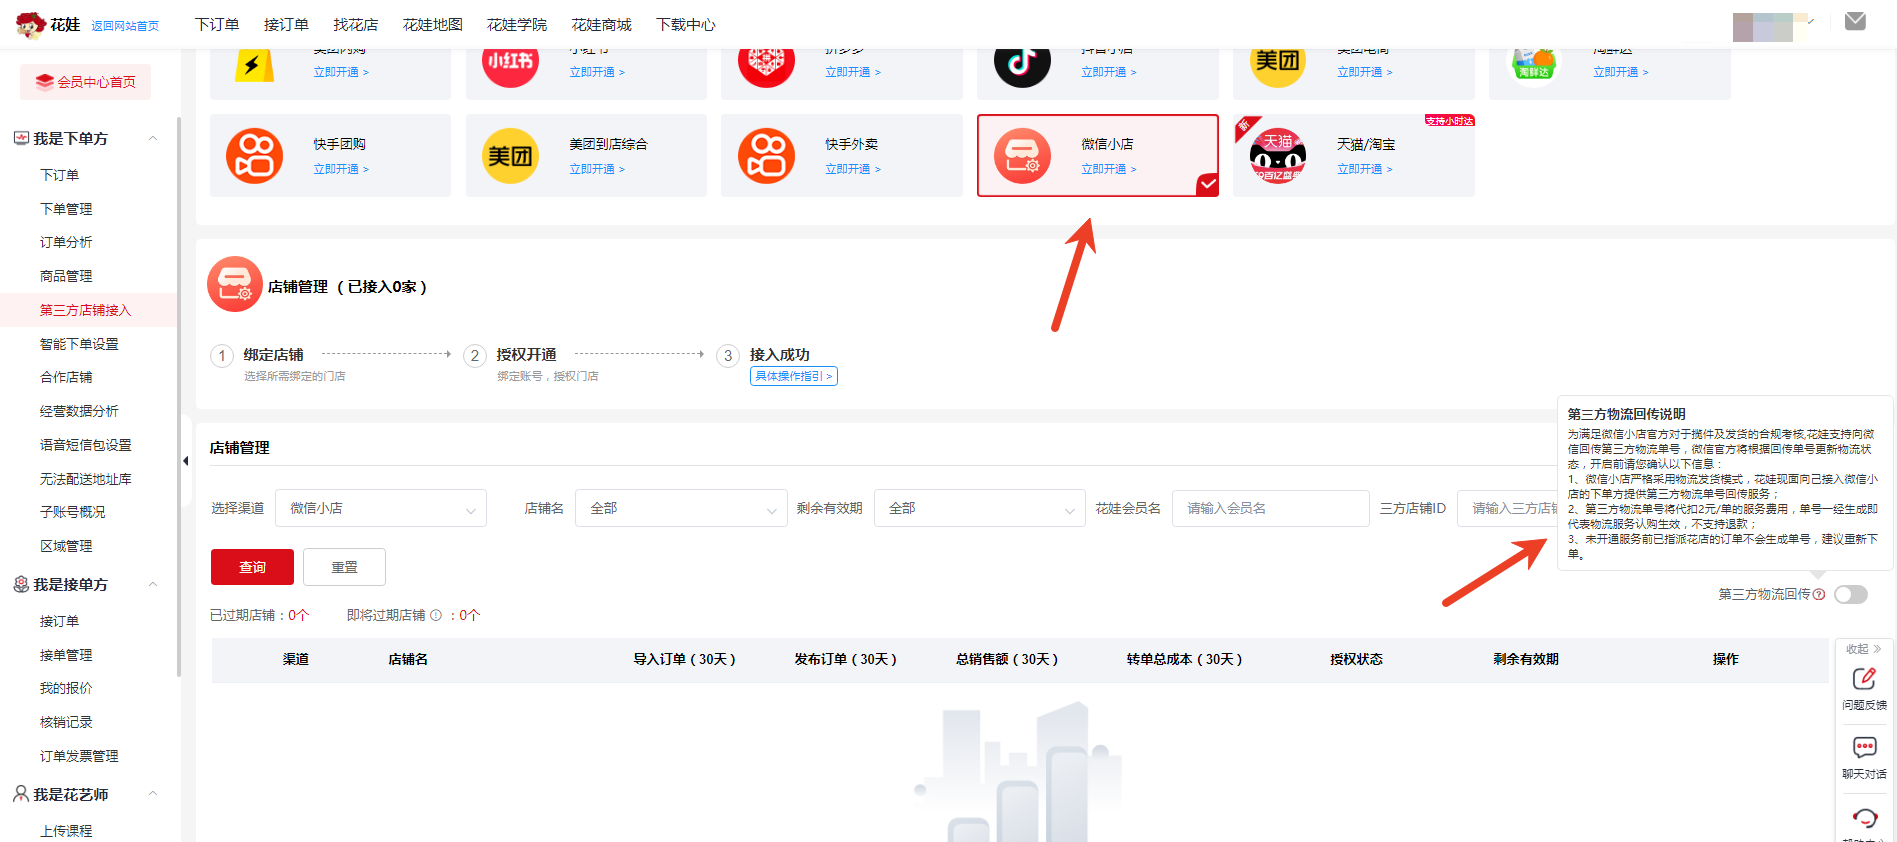
Task: Open the channel (选择渠道) dropdown
Action: pyautogui.click(x=381, y=508)
